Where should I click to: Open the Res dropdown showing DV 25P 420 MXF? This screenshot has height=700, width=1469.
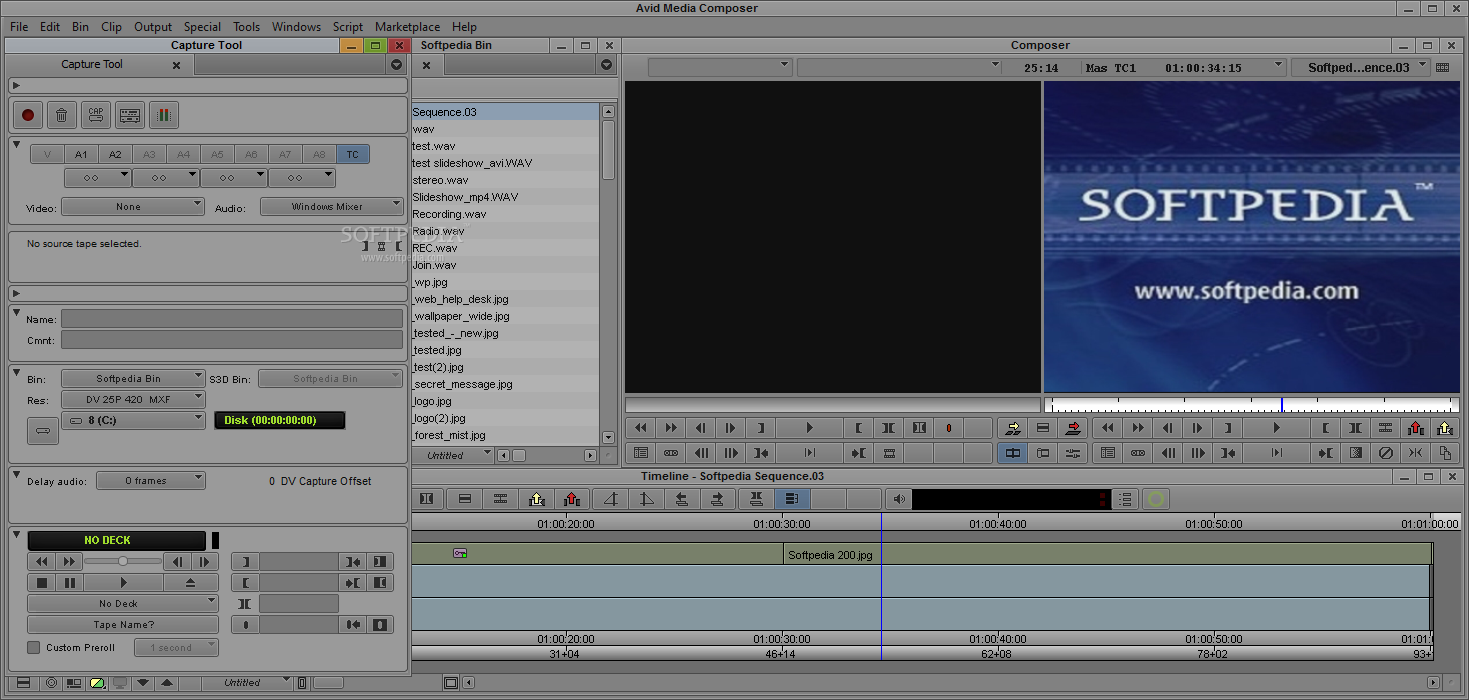click(133, 399)
